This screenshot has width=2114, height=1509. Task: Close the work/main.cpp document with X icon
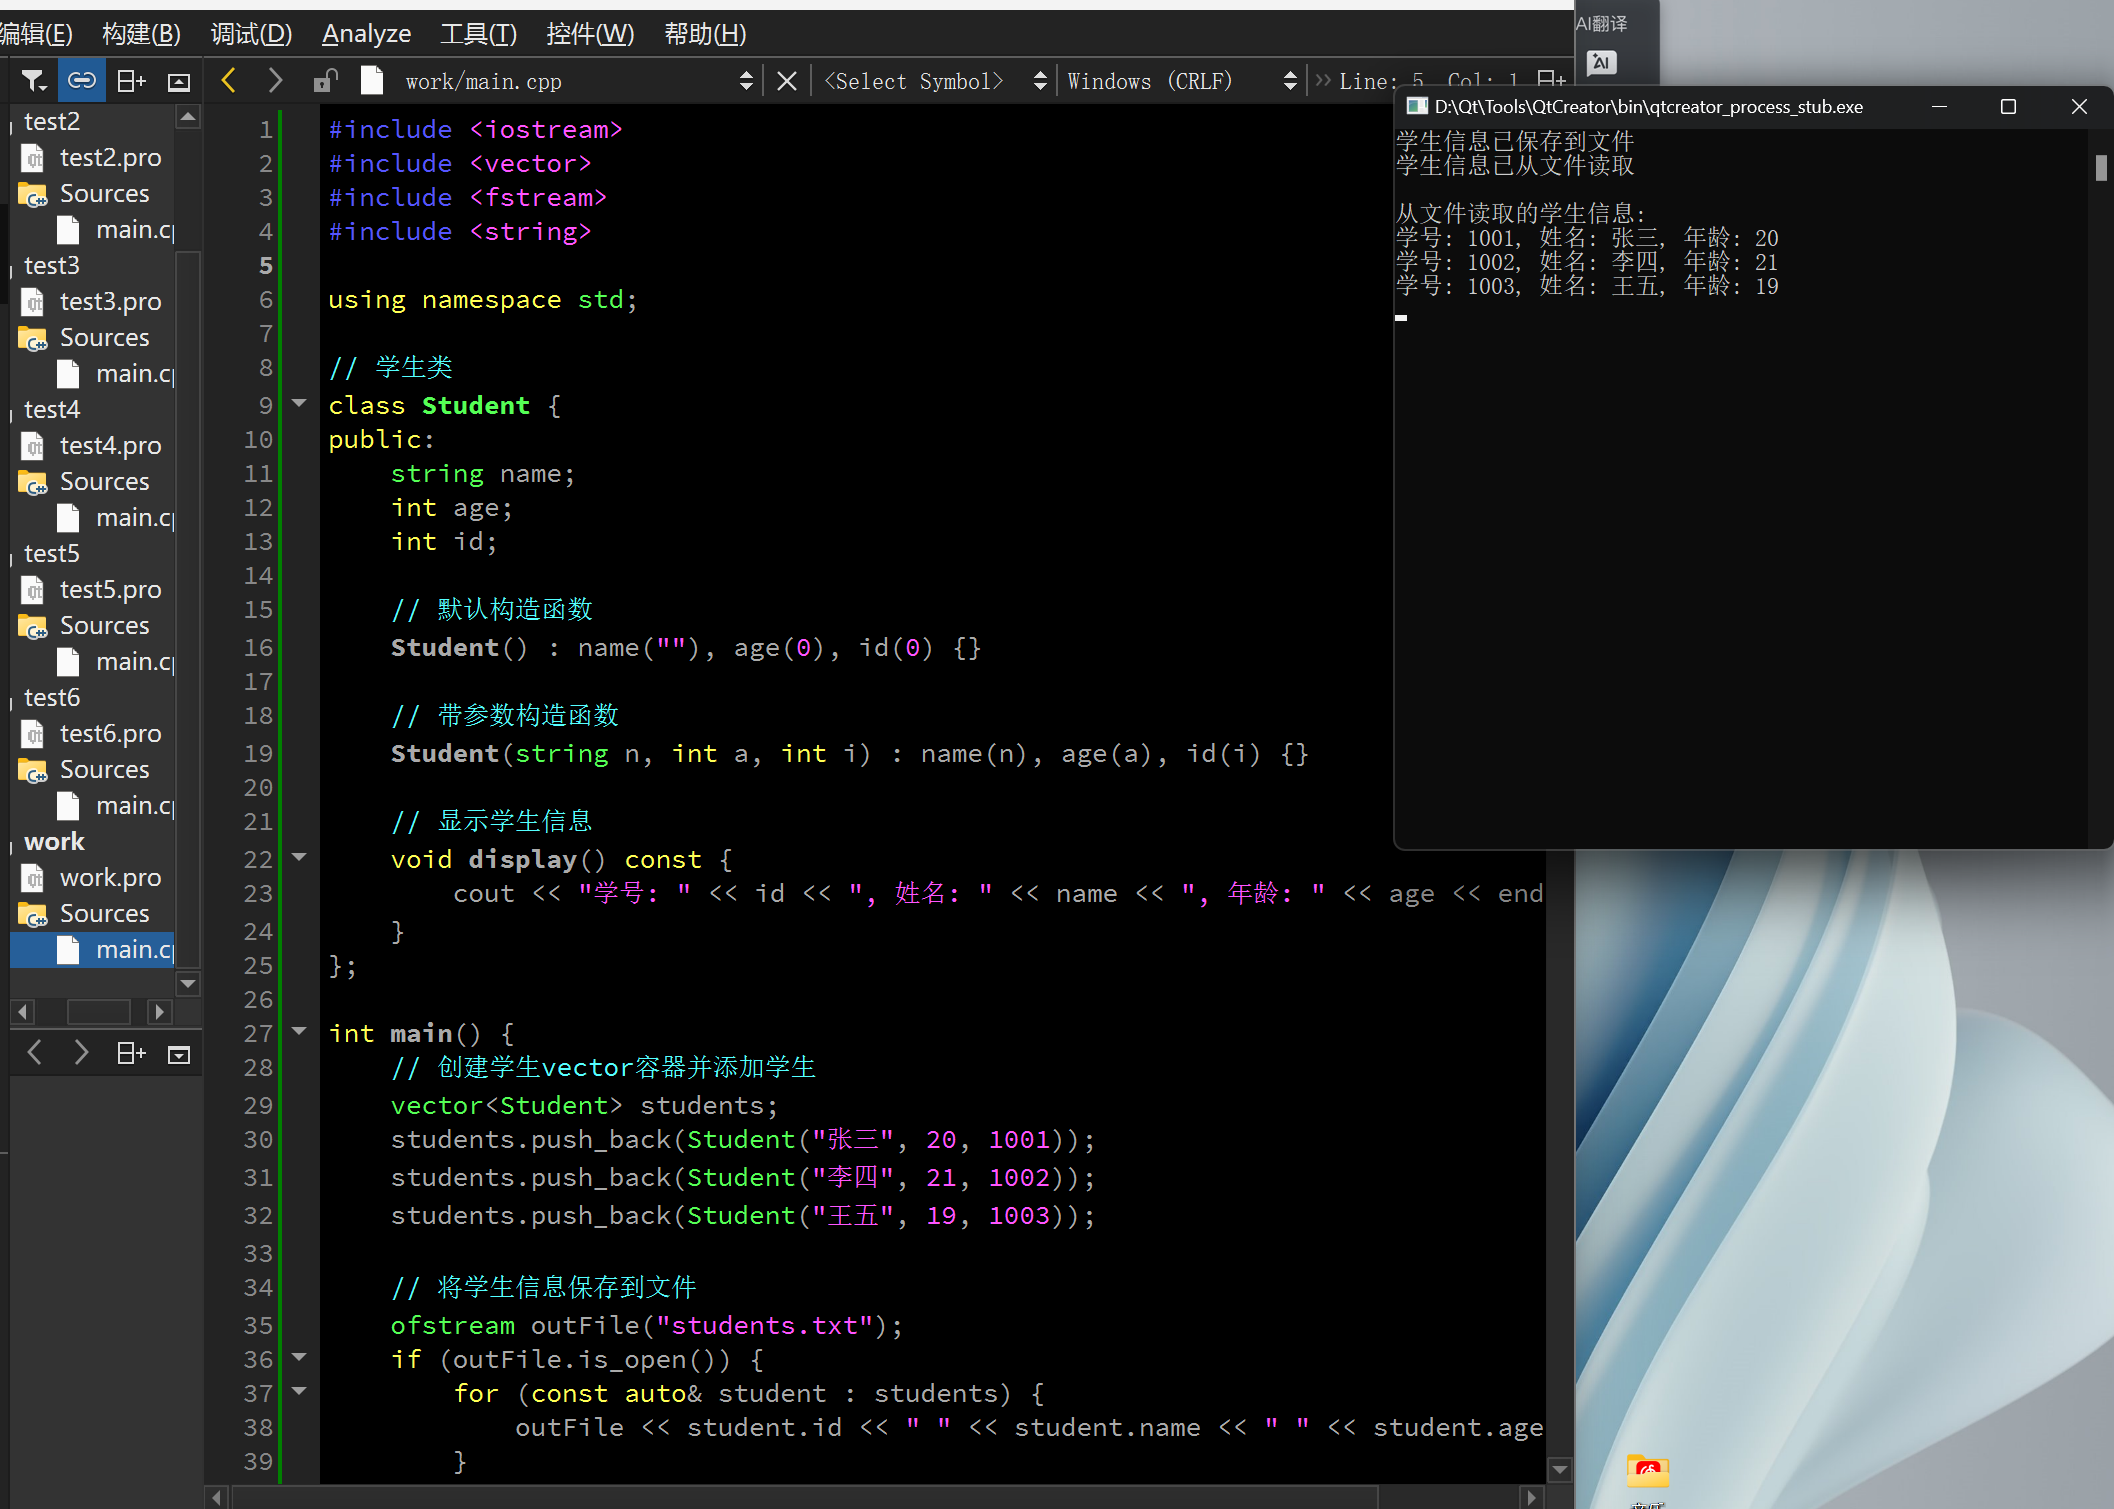click(787, 81)
